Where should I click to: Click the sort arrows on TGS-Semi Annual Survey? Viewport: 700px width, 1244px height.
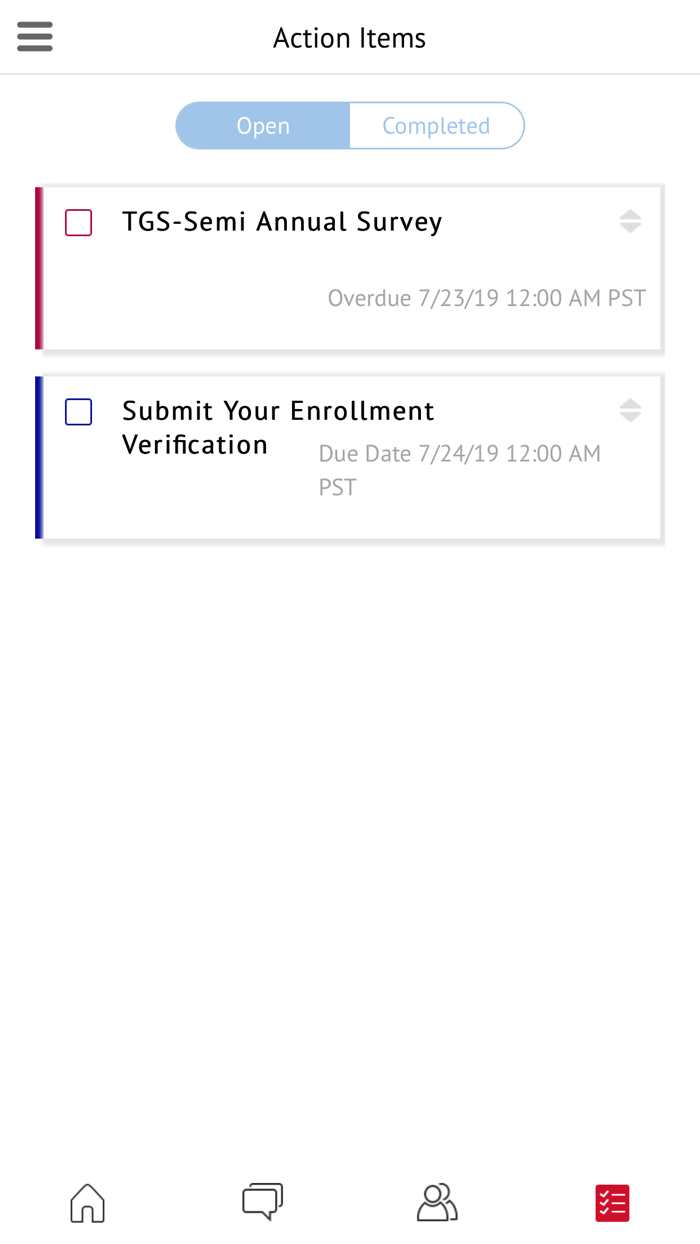[631, 220]
